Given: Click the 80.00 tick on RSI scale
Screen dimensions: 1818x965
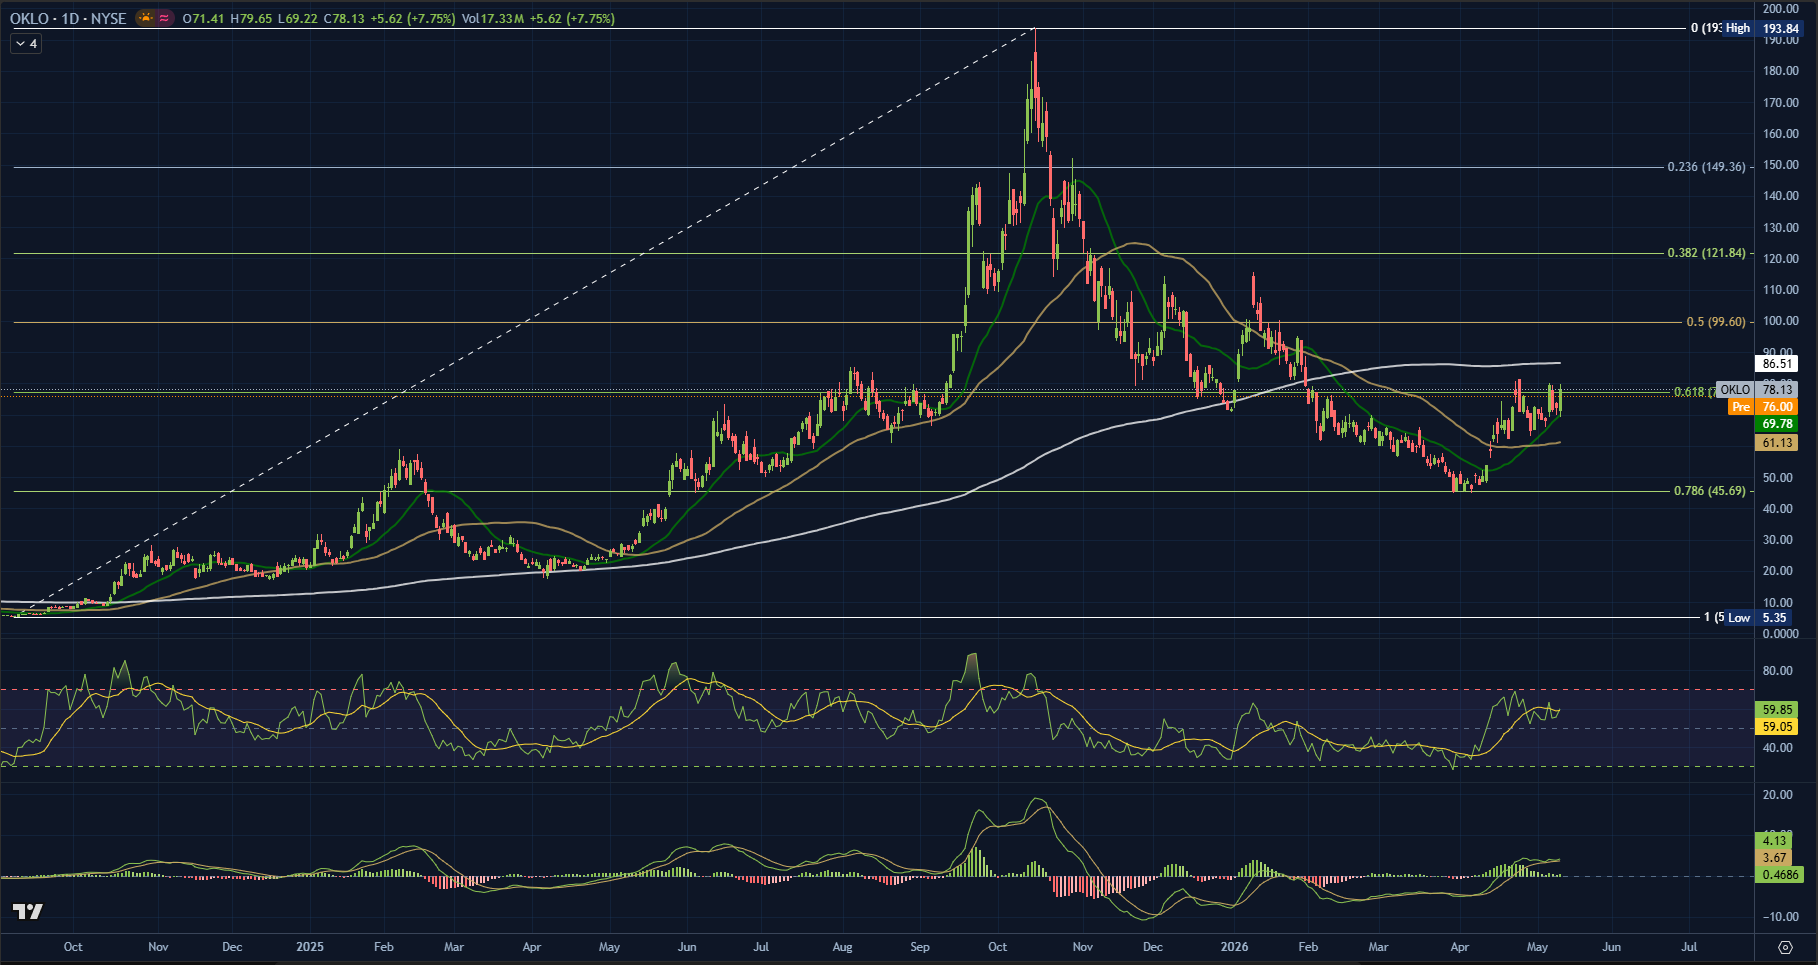Looking at the screenshot, I should click(x=1778, y=671).
